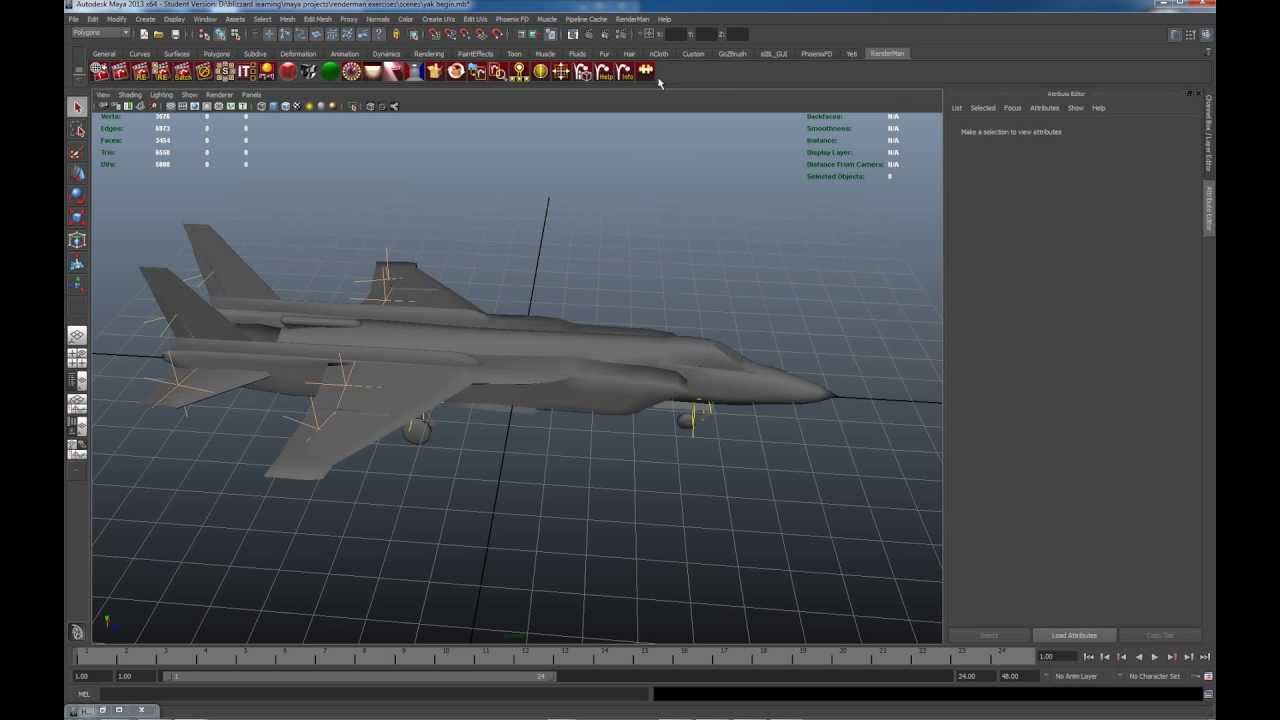Click the range slider bar
The width and height of the screenshot is (1280, 720).
(360, 676)
